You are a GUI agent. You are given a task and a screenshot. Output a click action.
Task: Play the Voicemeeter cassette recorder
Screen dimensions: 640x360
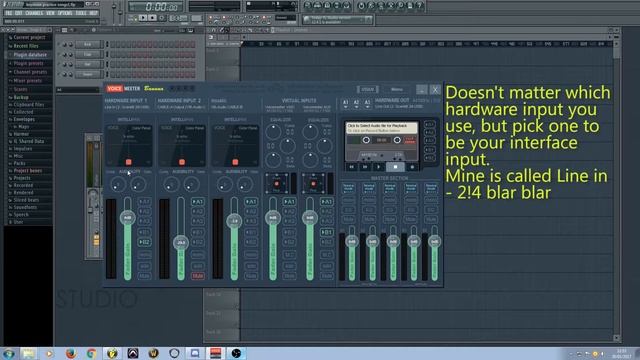coord(379,167)
